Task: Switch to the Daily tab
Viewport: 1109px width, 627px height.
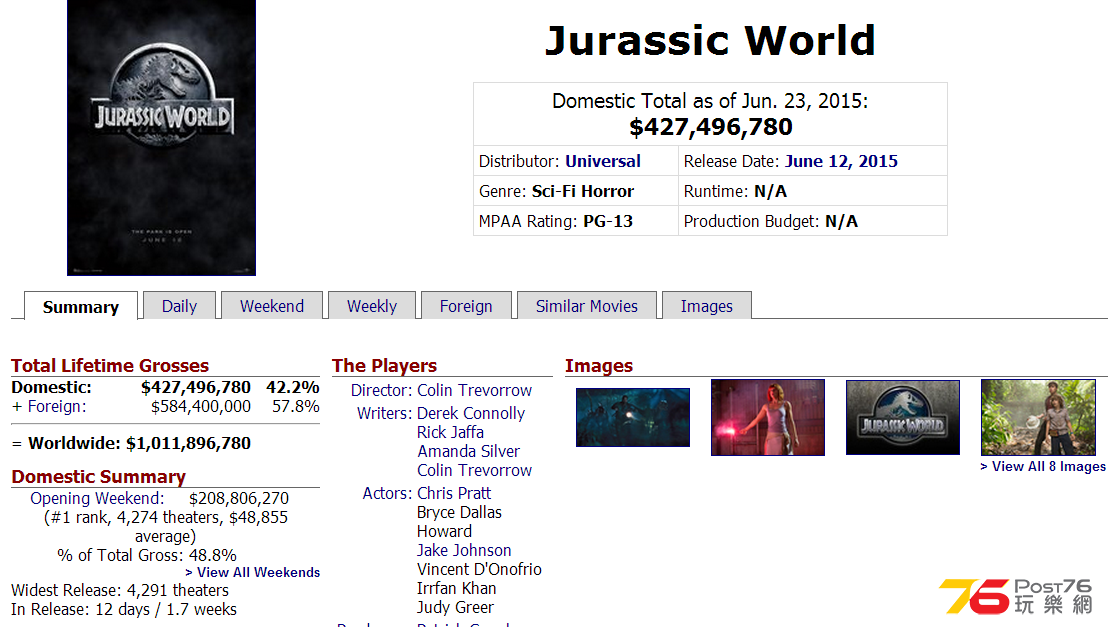Action: (179, 306)
